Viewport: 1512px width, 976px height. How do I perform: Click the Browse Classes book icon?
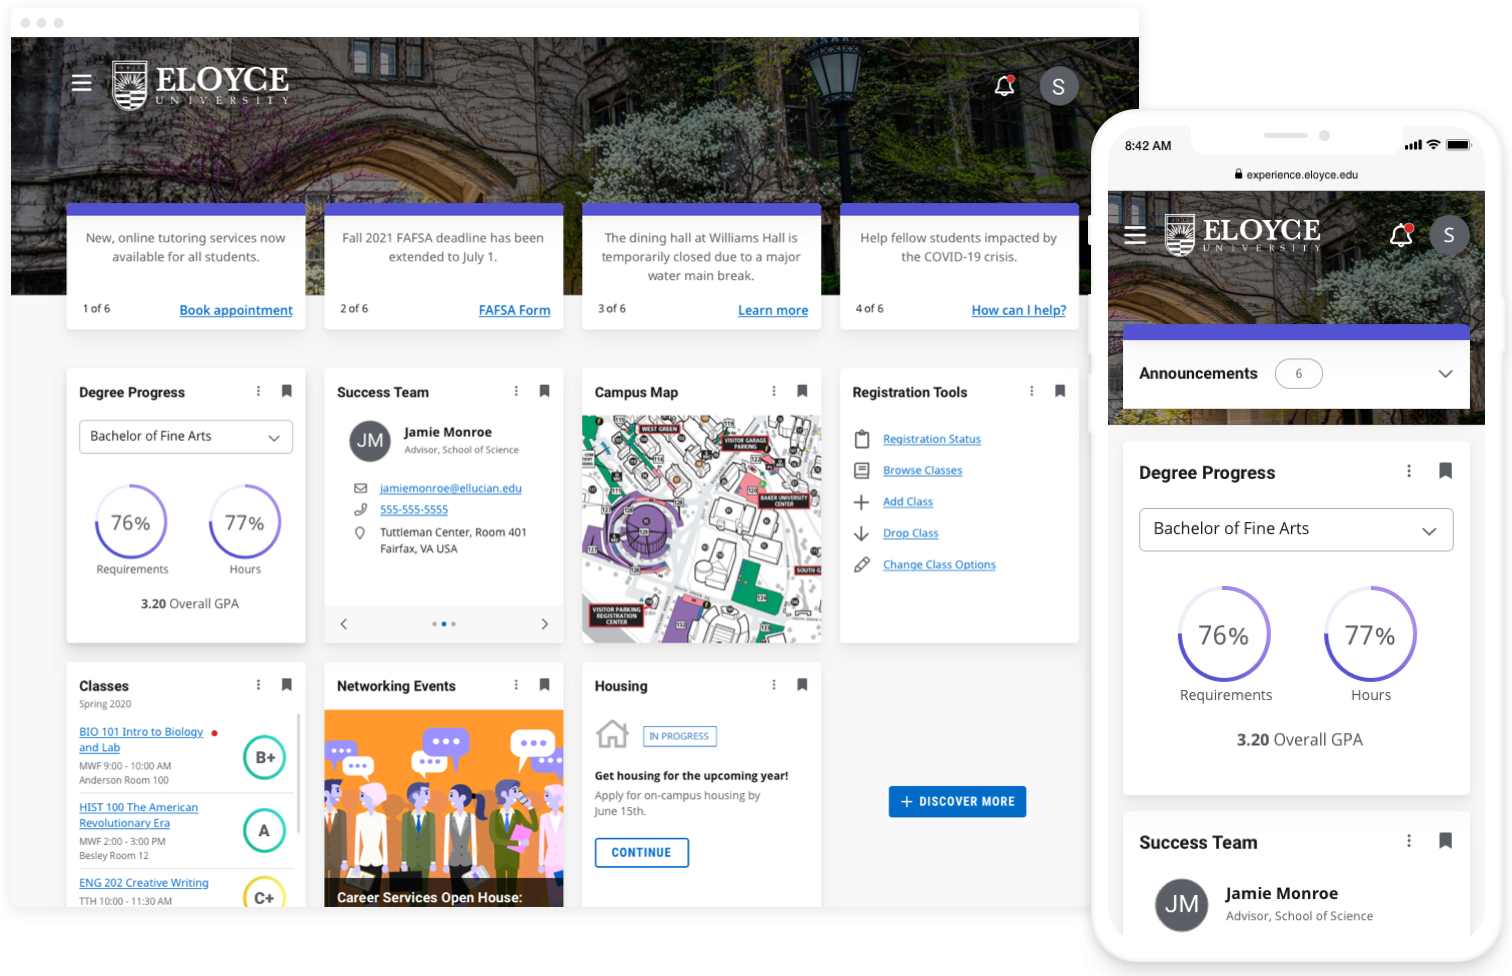(x=862, y=471)
